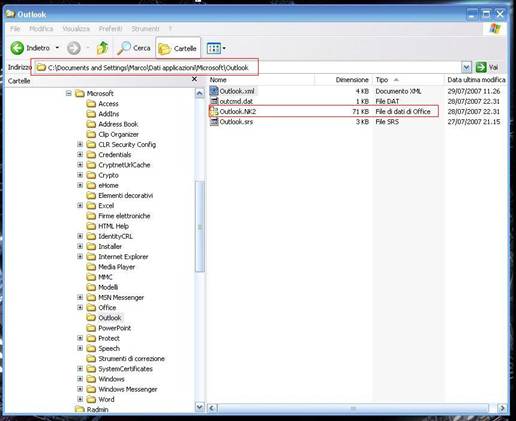Expand the MSN Messenger tree node
This screenshot has height=421, width=516.
pos(80,297)
